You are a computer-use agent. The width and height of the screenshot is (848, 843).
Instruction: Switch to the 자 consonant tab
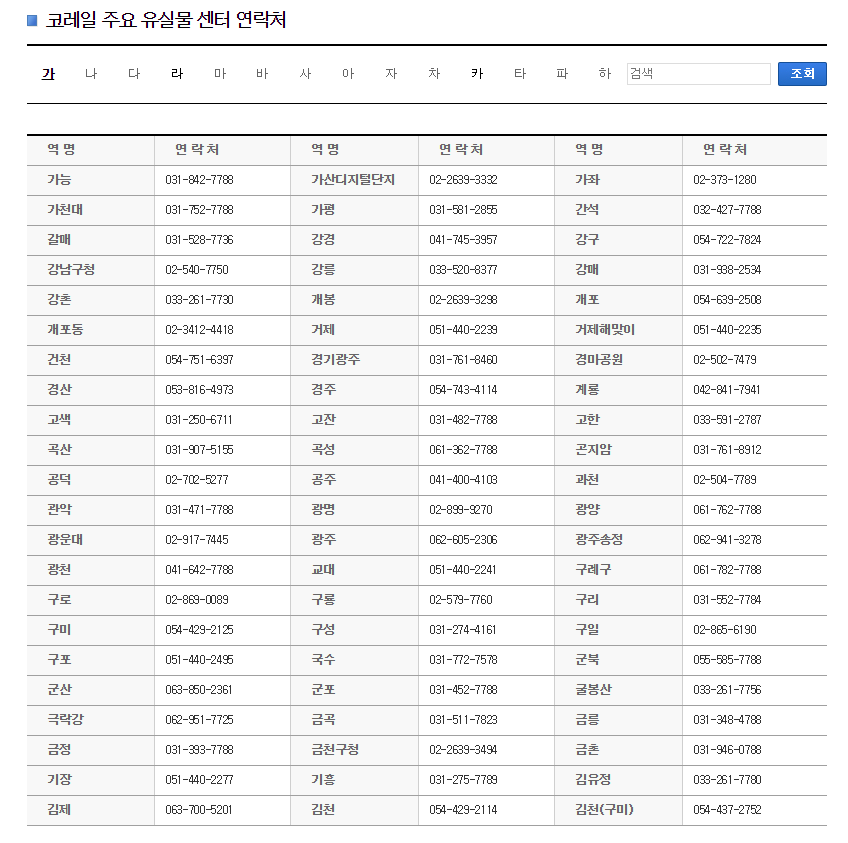click(391, 73)
